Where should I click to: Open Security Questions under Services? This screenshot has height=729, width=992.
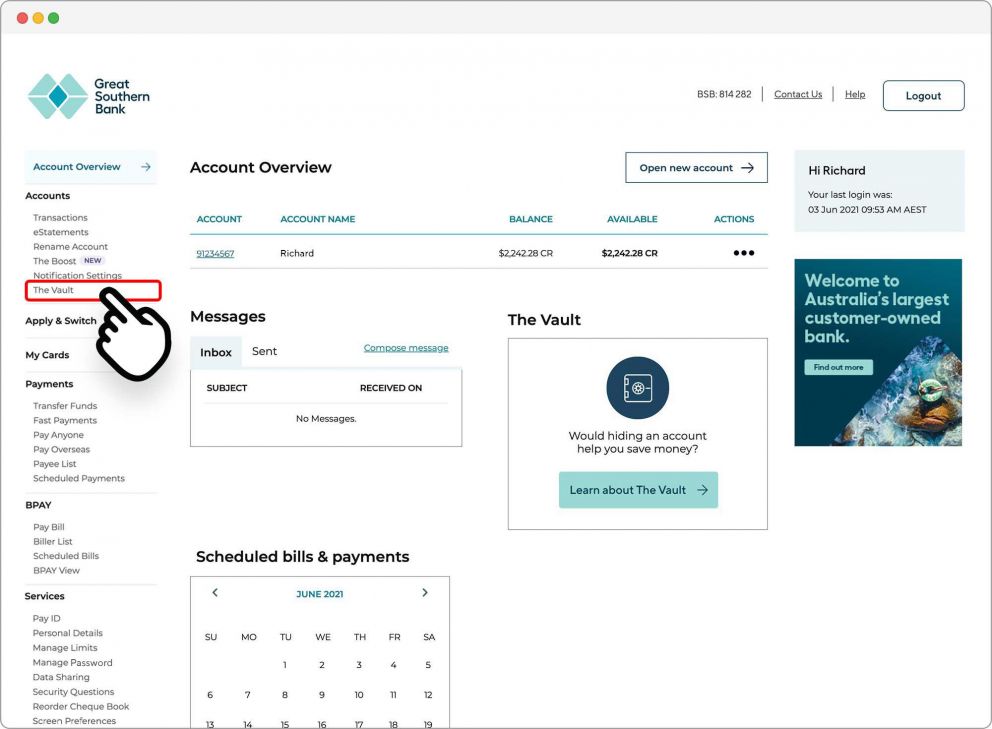click(73, 692)
